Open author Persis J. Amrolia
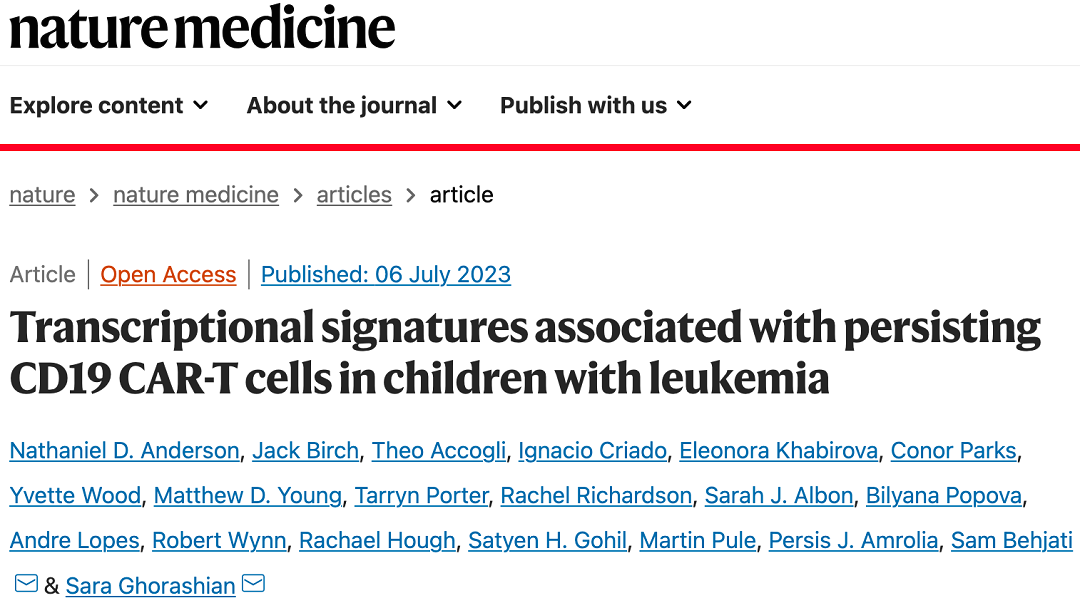 tap(853, 541)
